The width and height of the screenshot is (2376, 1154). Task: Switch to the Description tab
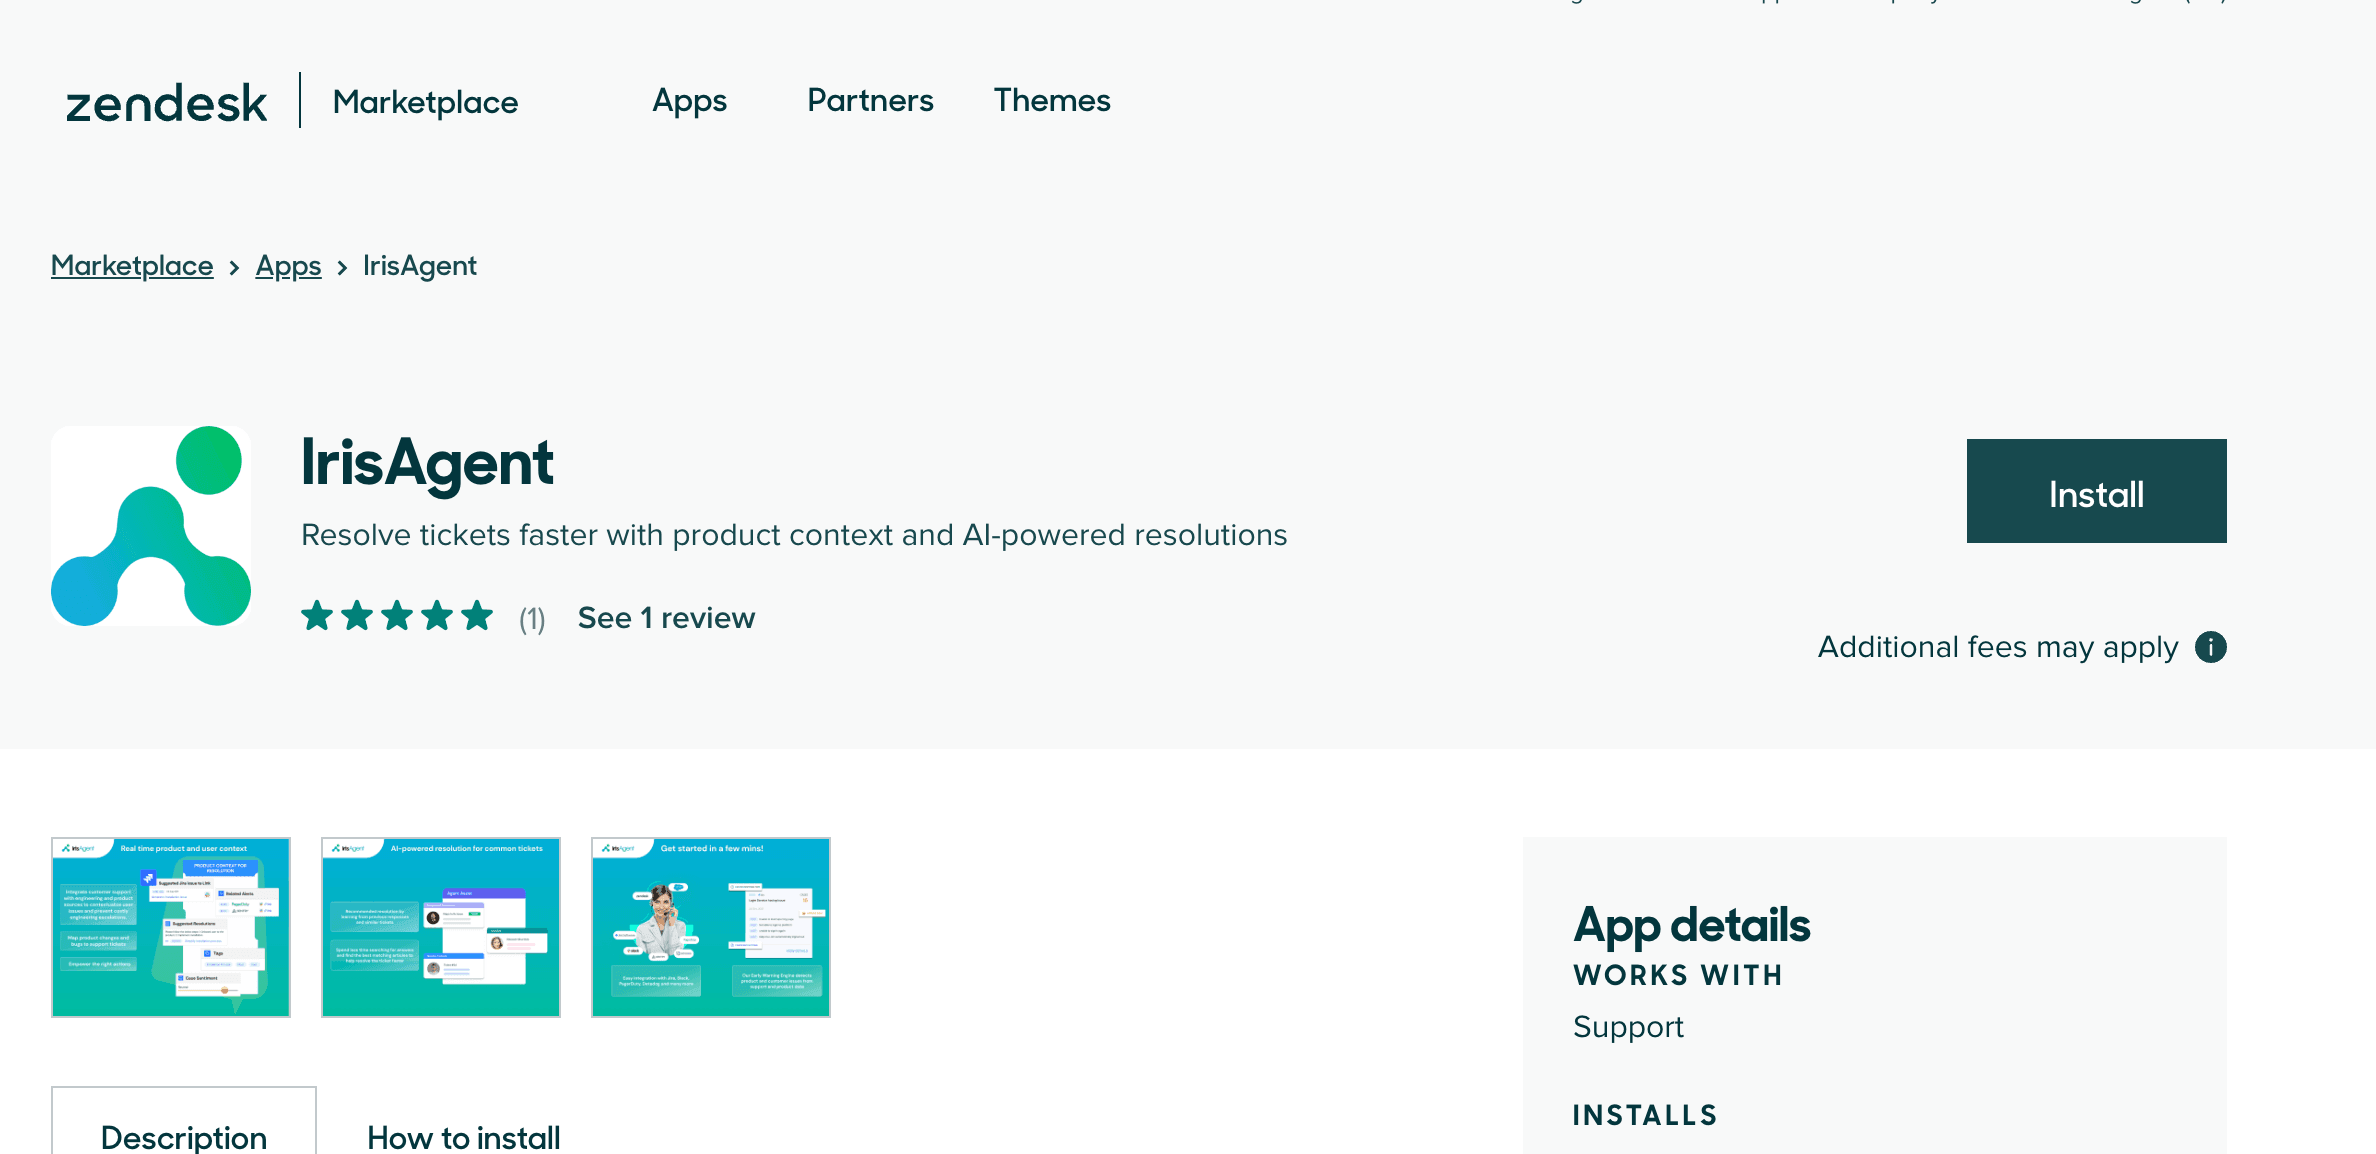(183, 1137)
